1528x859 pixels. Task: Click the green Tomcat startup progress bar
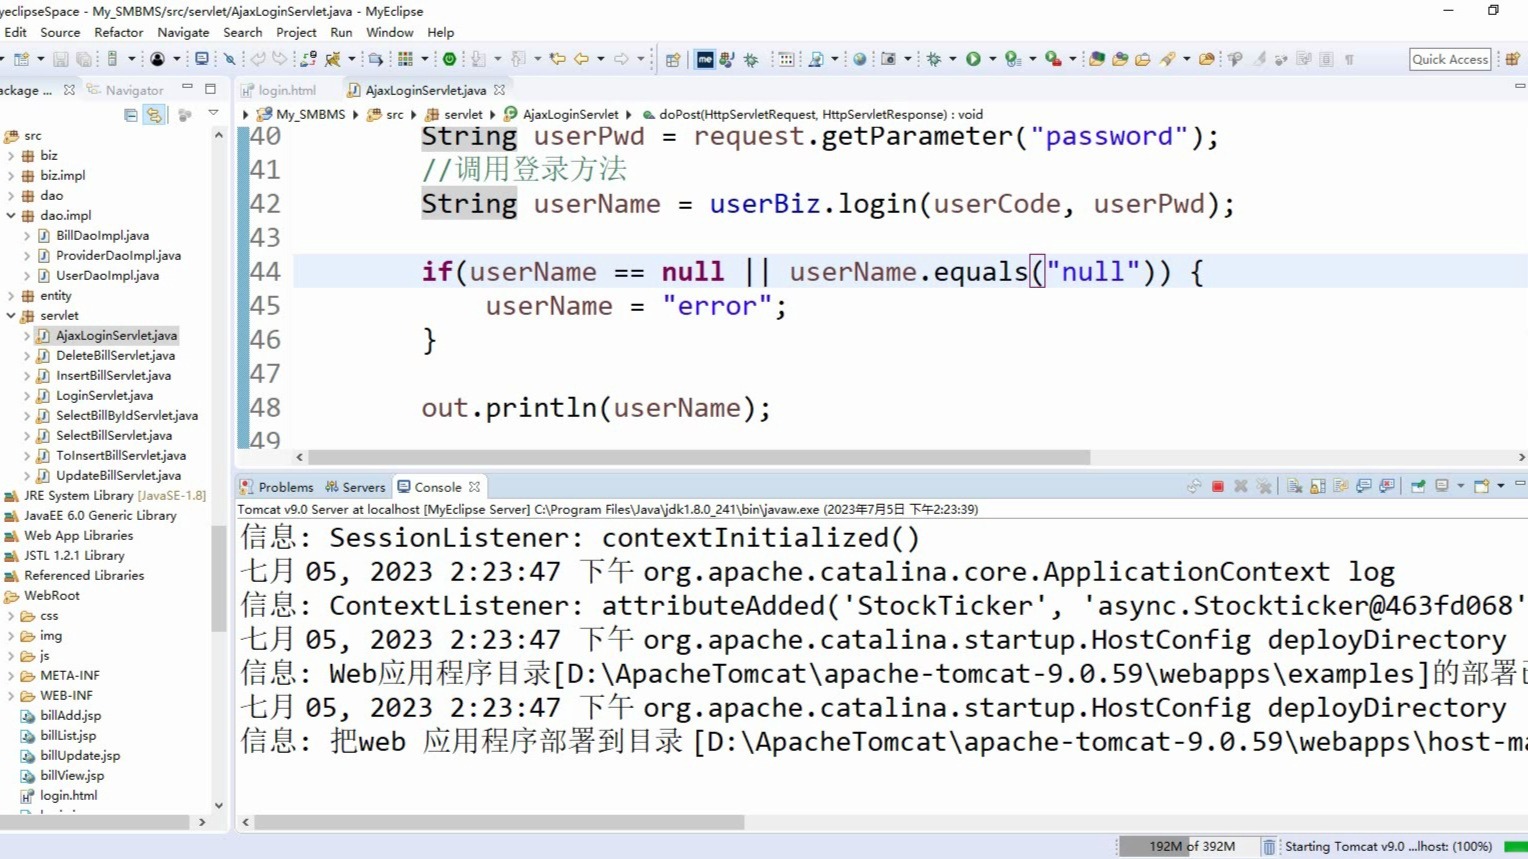1516,846
